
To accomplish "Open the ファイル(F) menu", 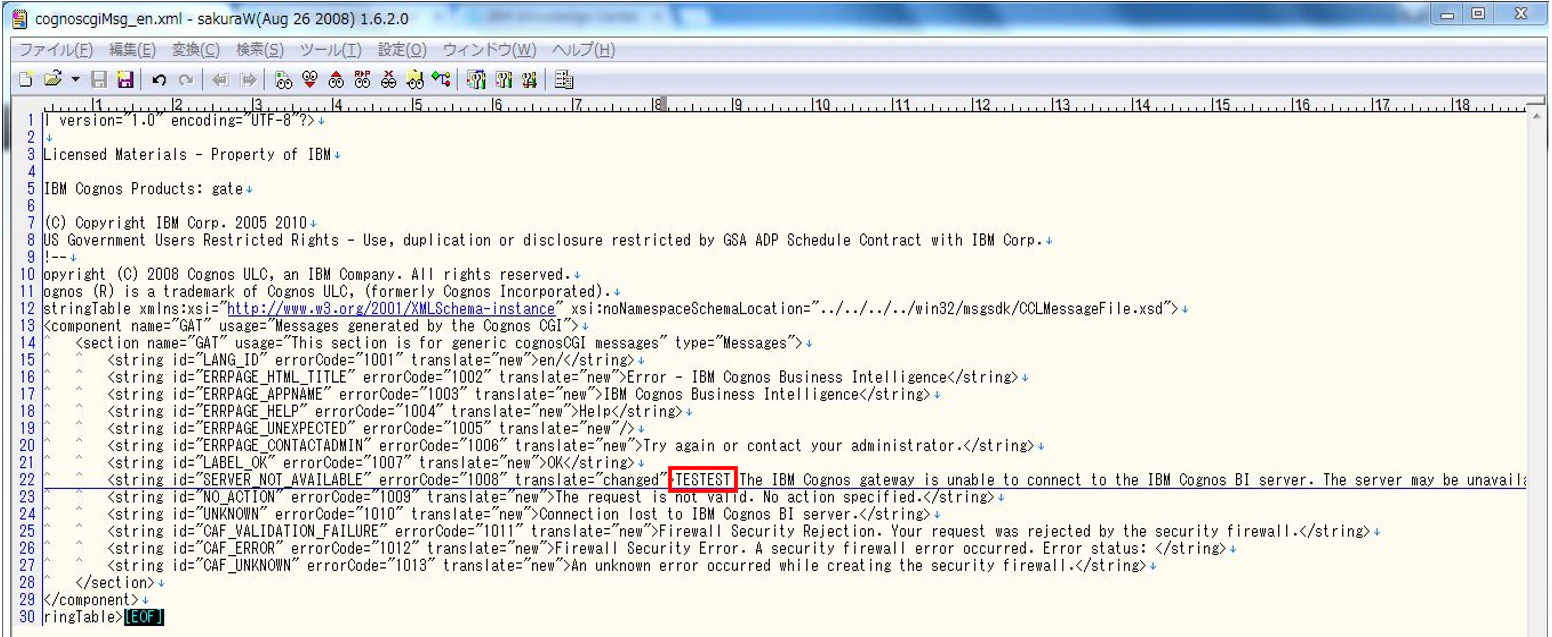I will 56,50.
